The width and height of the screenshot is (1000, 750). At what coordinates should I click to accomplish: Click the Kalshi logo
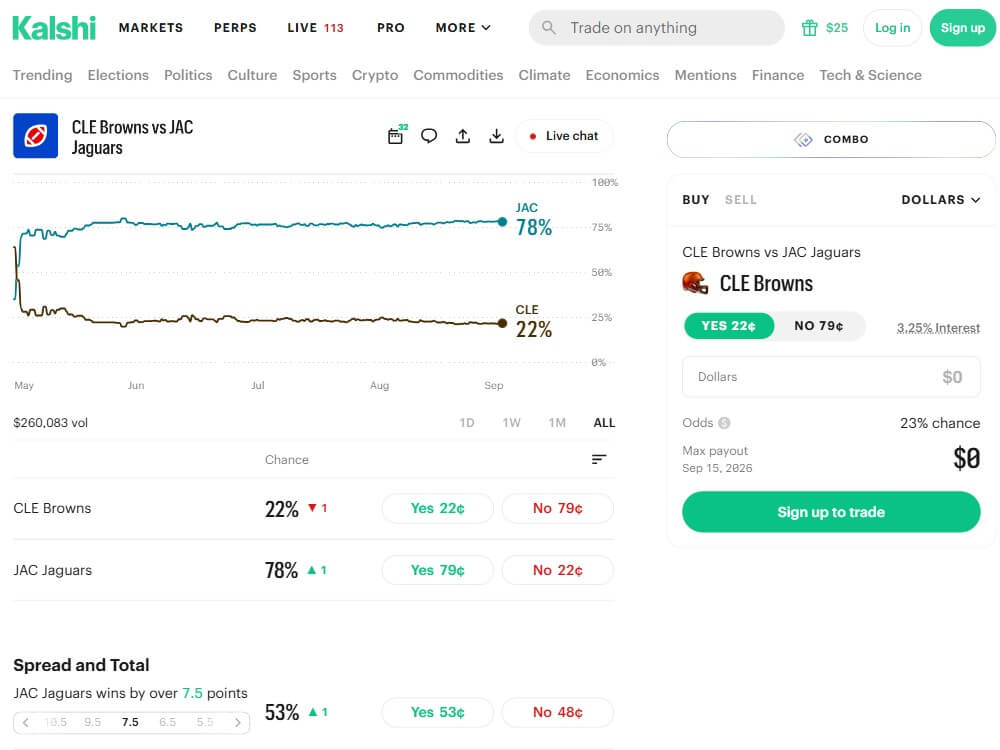click(x=54, y=28)
